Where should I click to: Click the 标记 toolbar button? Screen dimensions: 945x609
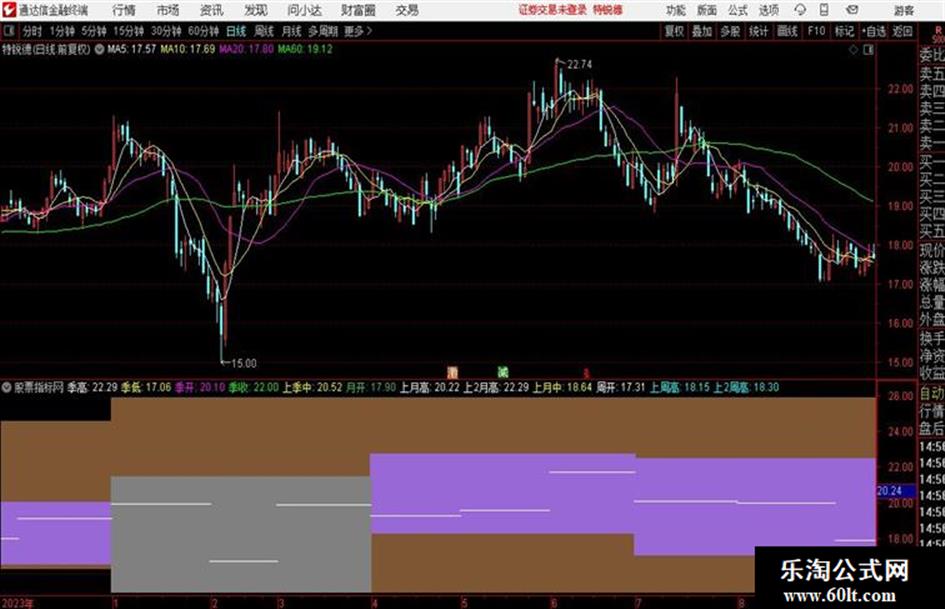844,31
